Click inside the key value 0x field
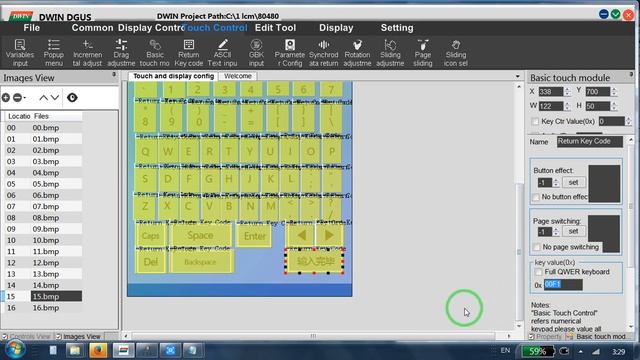Viewport: 640px width, 360px height. pyautogui.click(x=563, y=284)
